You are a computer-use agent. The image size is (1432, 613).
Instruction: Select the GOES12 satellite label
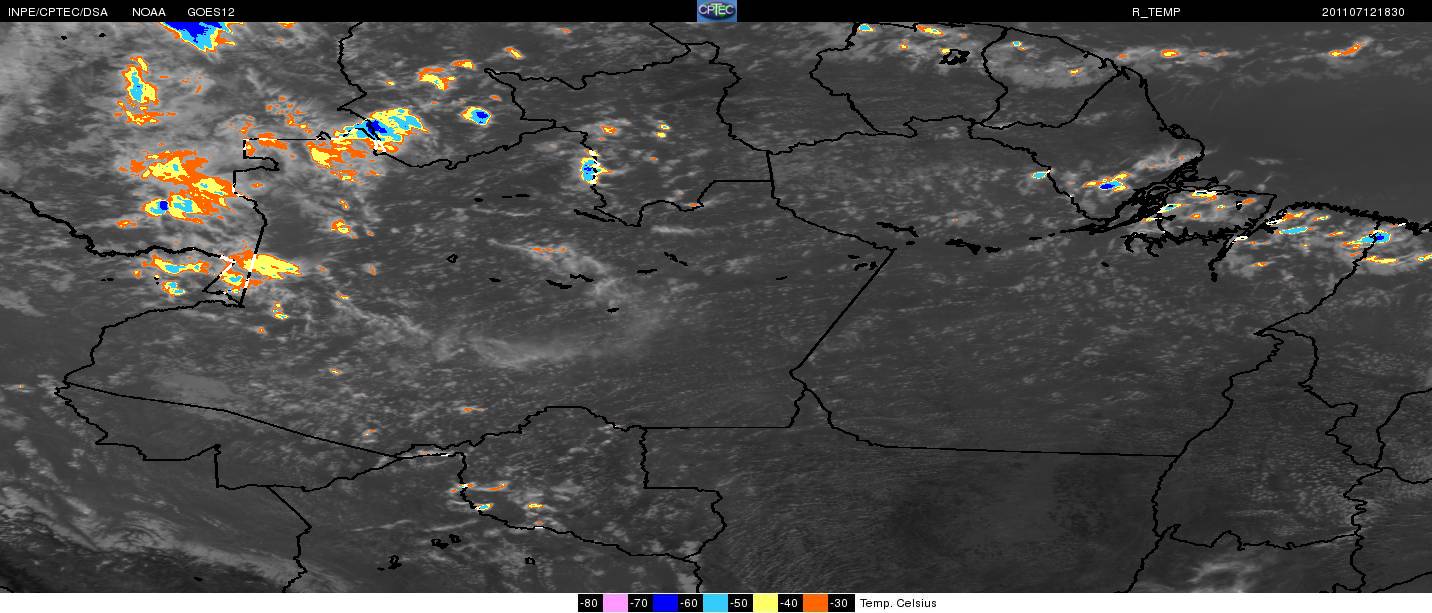point(211,12)
